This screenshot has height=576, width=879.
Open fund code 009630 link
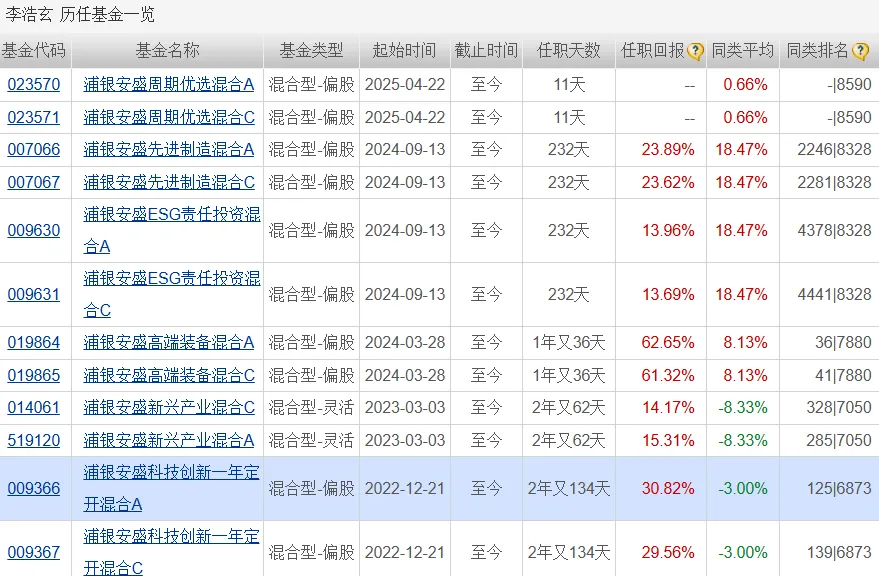point(34,231)
